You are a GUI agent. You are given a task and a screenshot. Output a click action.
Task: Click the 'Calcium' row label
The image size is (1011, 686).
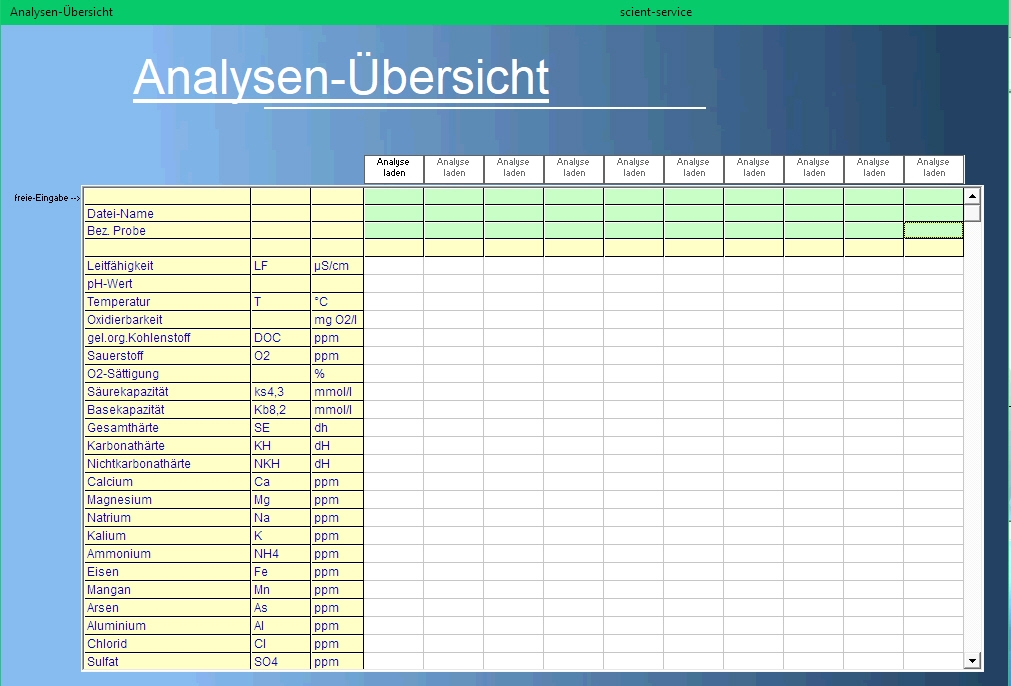(x=167, y=482)
